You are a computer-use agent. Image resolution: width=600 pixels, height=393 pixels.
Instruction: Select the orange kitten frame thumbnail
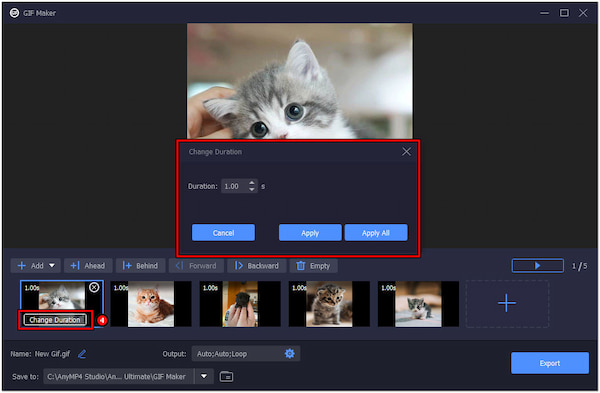(x=151, y=304)
